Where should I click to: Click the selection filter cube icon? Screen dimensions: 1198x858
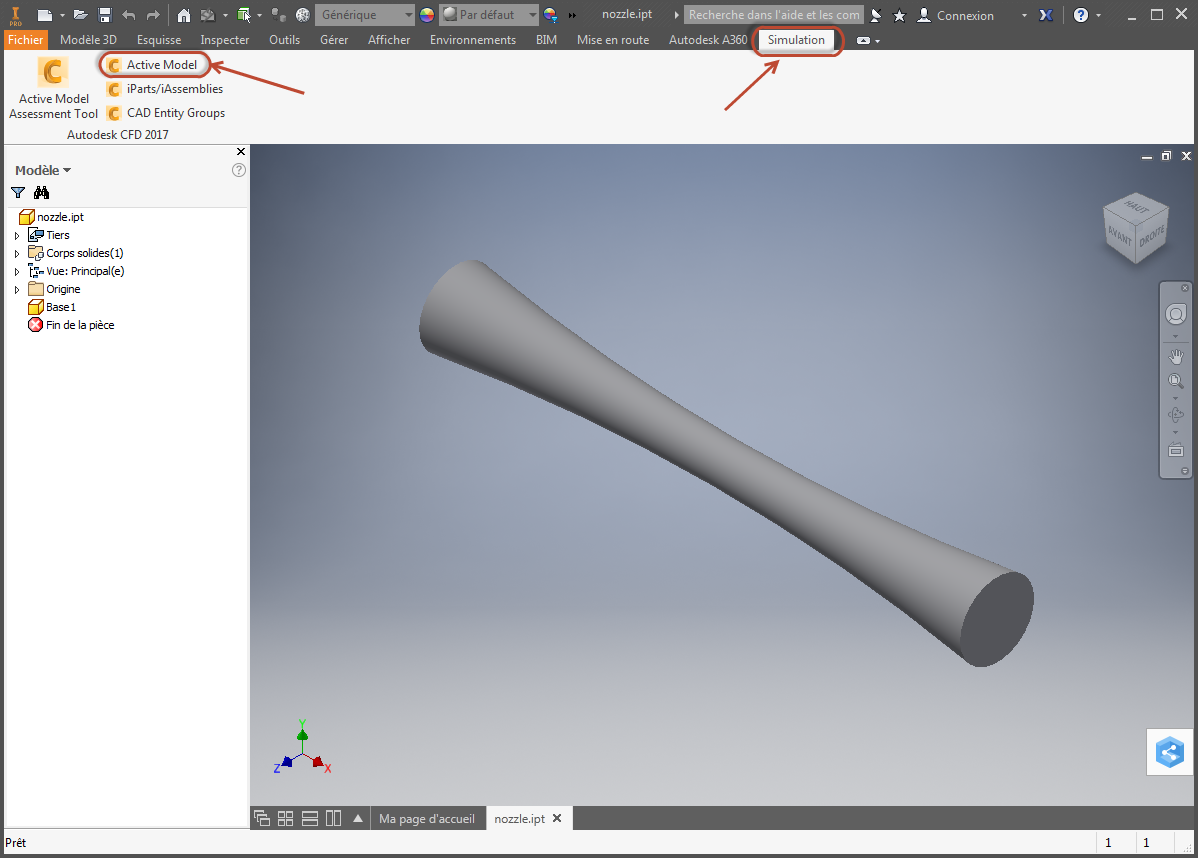click(244, 15)
